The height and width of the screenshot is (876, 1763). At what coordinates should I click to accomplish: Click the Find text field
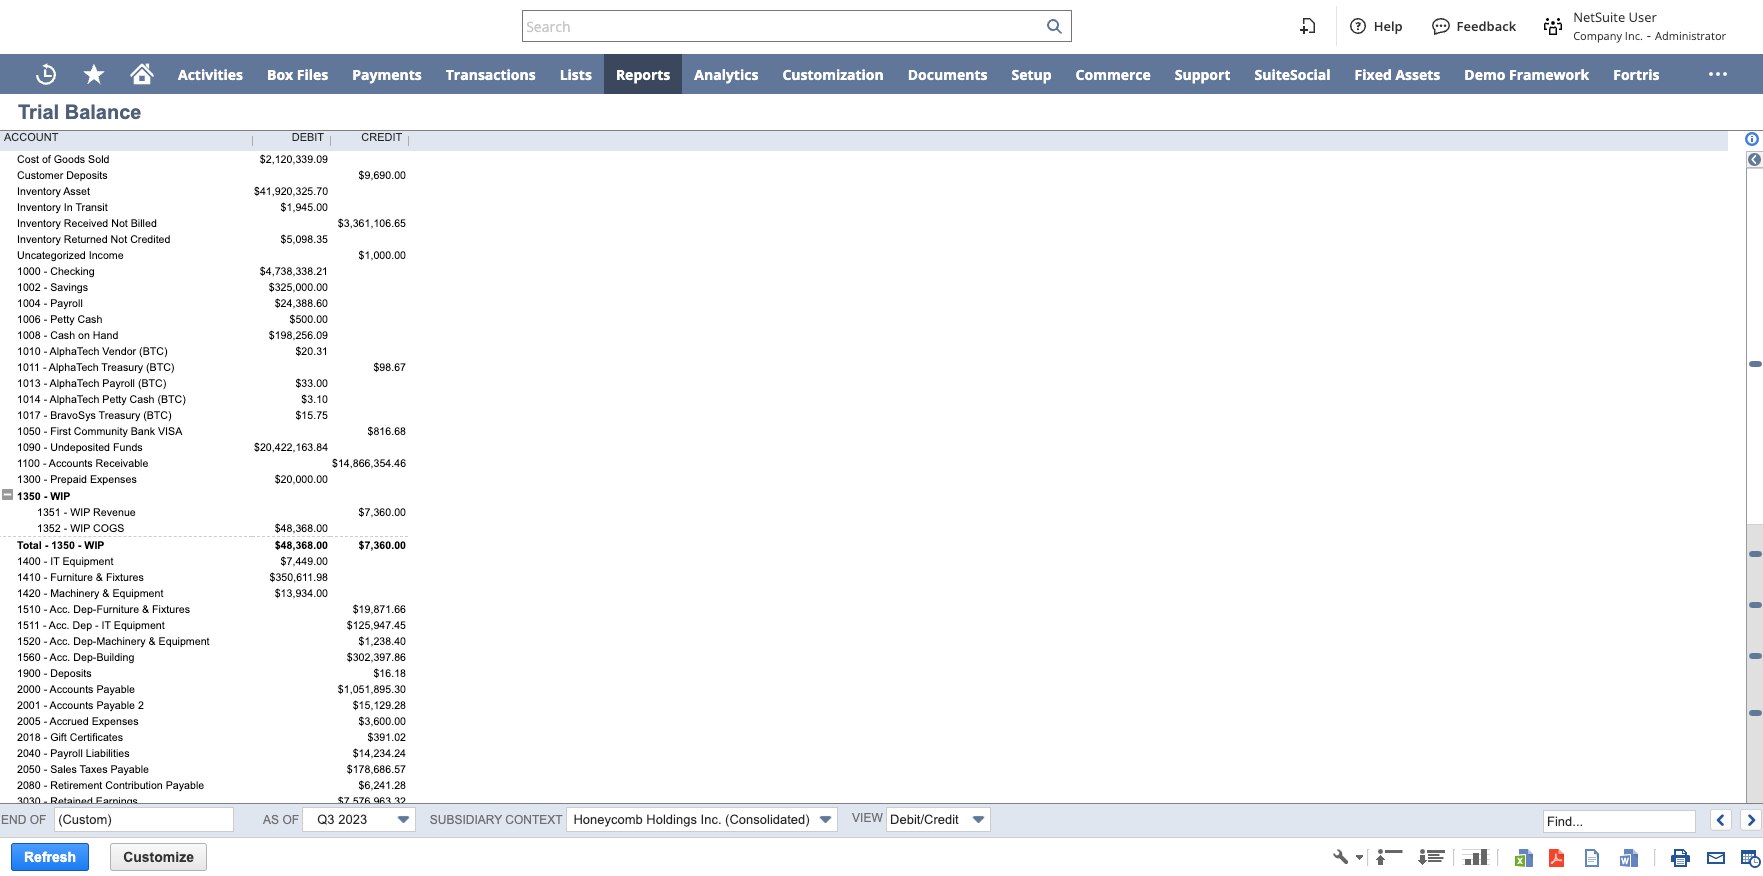click(x=1618, y=821)
